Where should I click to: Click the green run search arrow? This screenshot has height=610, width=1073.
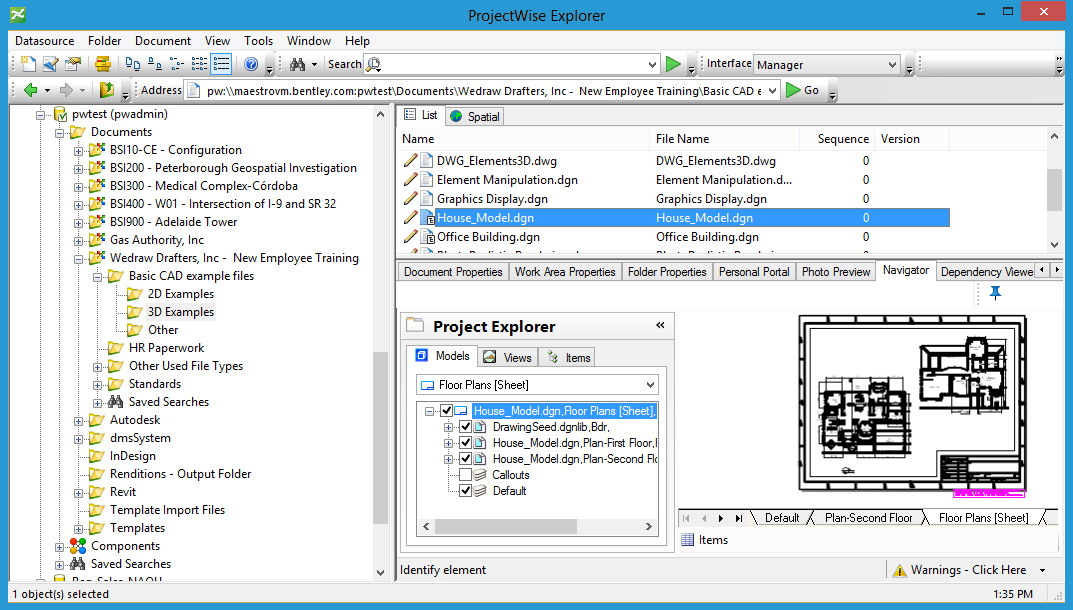(x=674, y=64)
